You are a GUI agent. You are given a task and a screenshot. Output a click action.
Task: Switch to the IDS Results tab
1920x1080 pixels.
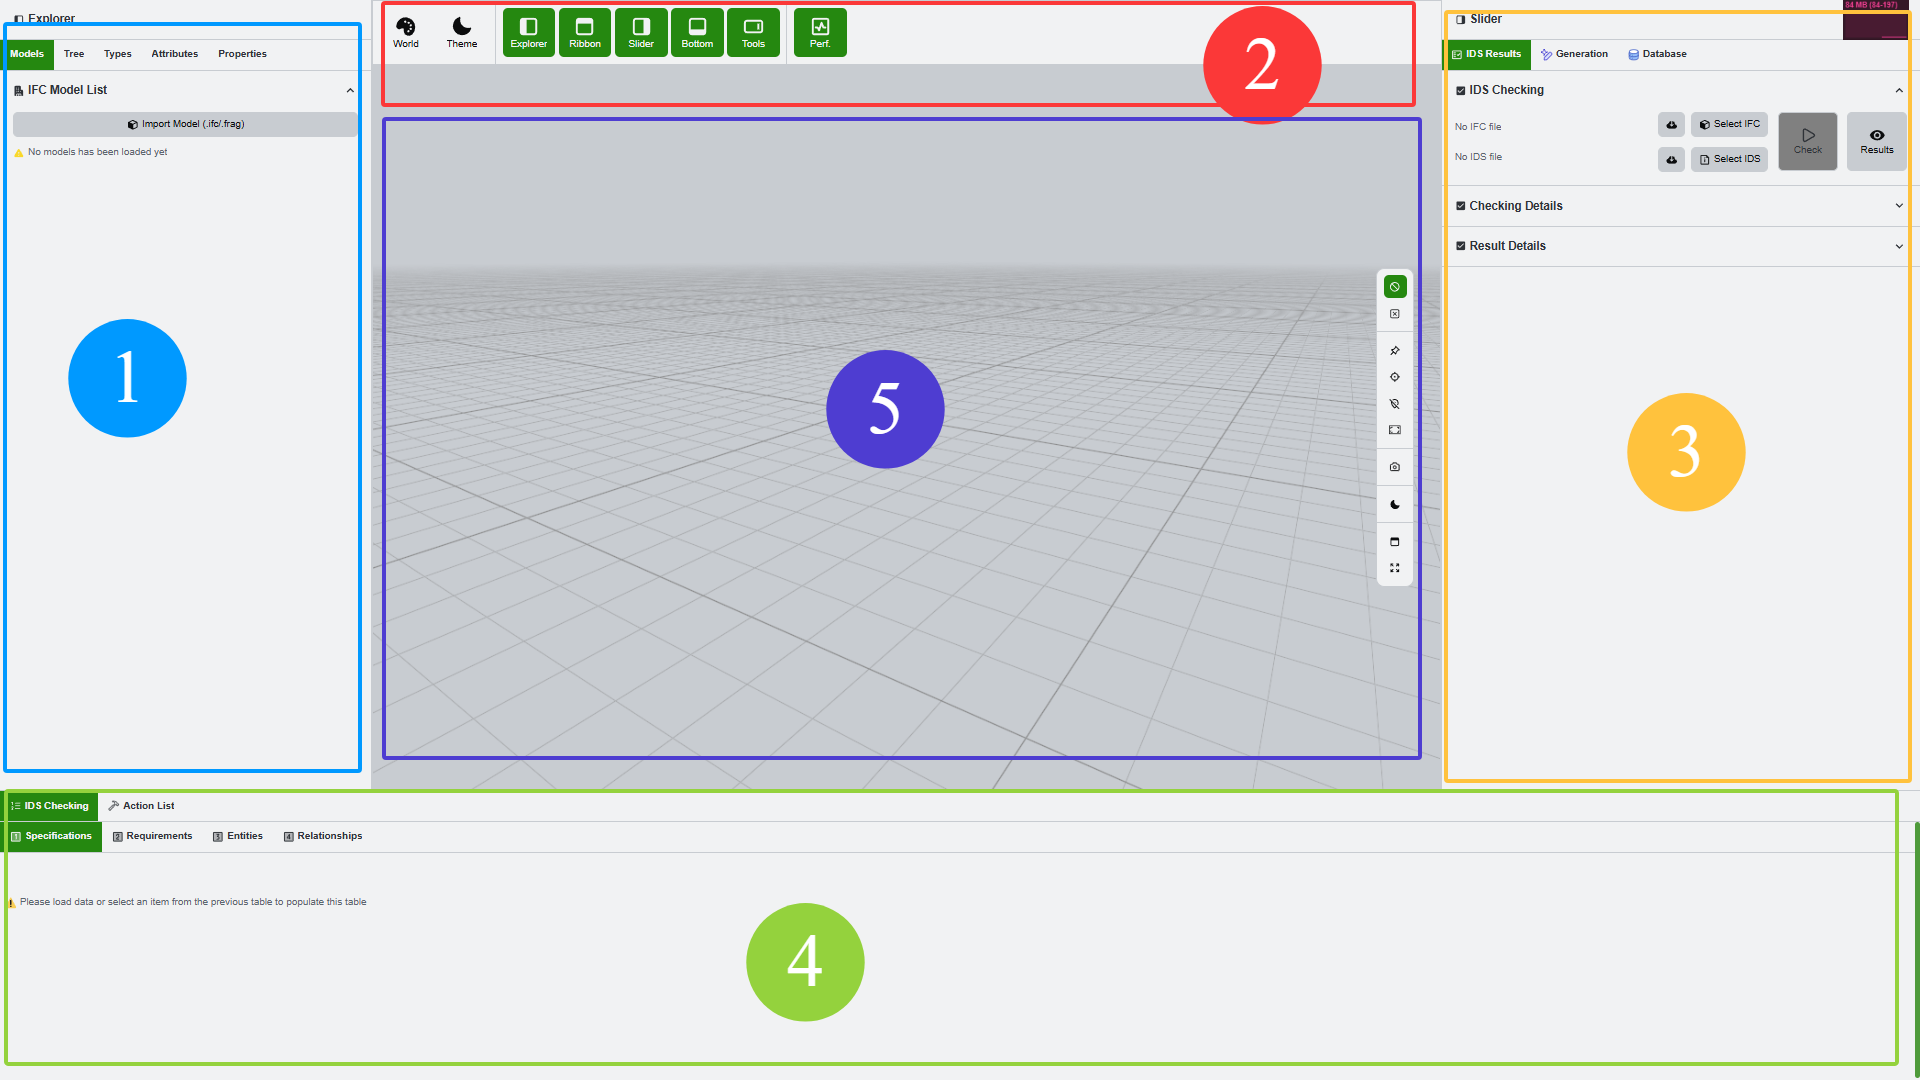coord(1487,54)
